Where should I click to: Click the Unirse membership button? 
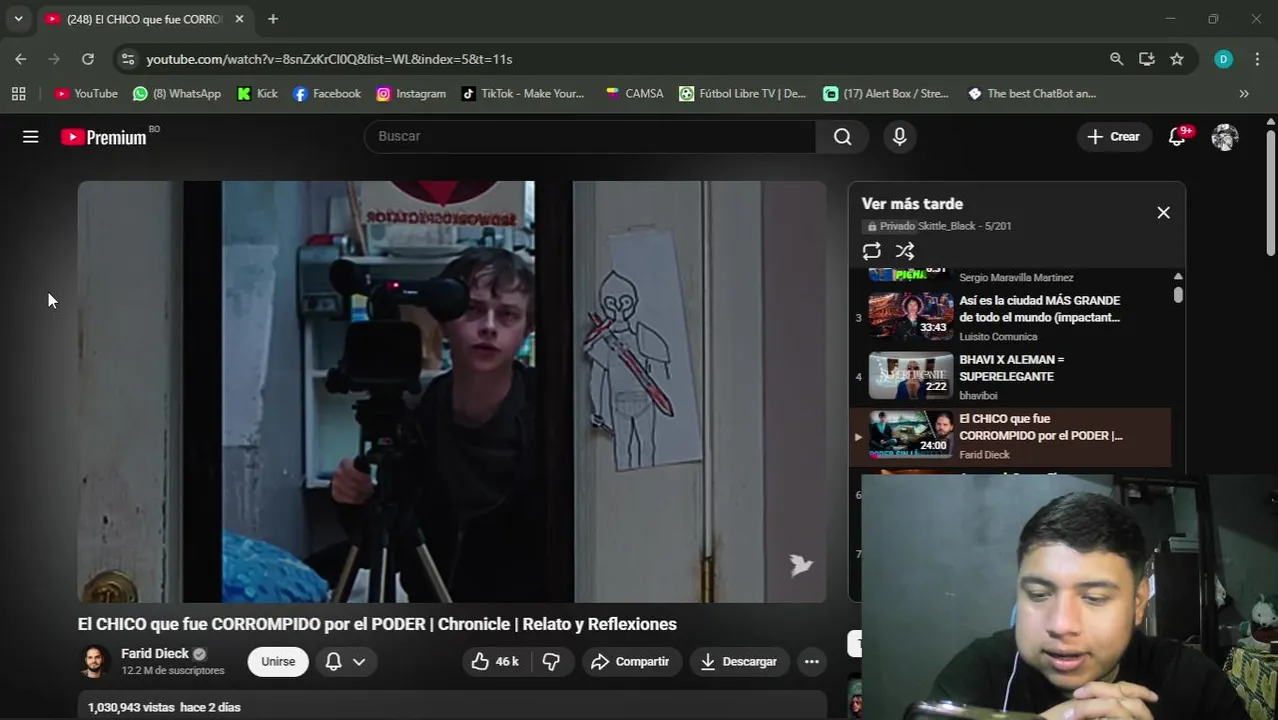pyautogui.click(x=278, y=662)
